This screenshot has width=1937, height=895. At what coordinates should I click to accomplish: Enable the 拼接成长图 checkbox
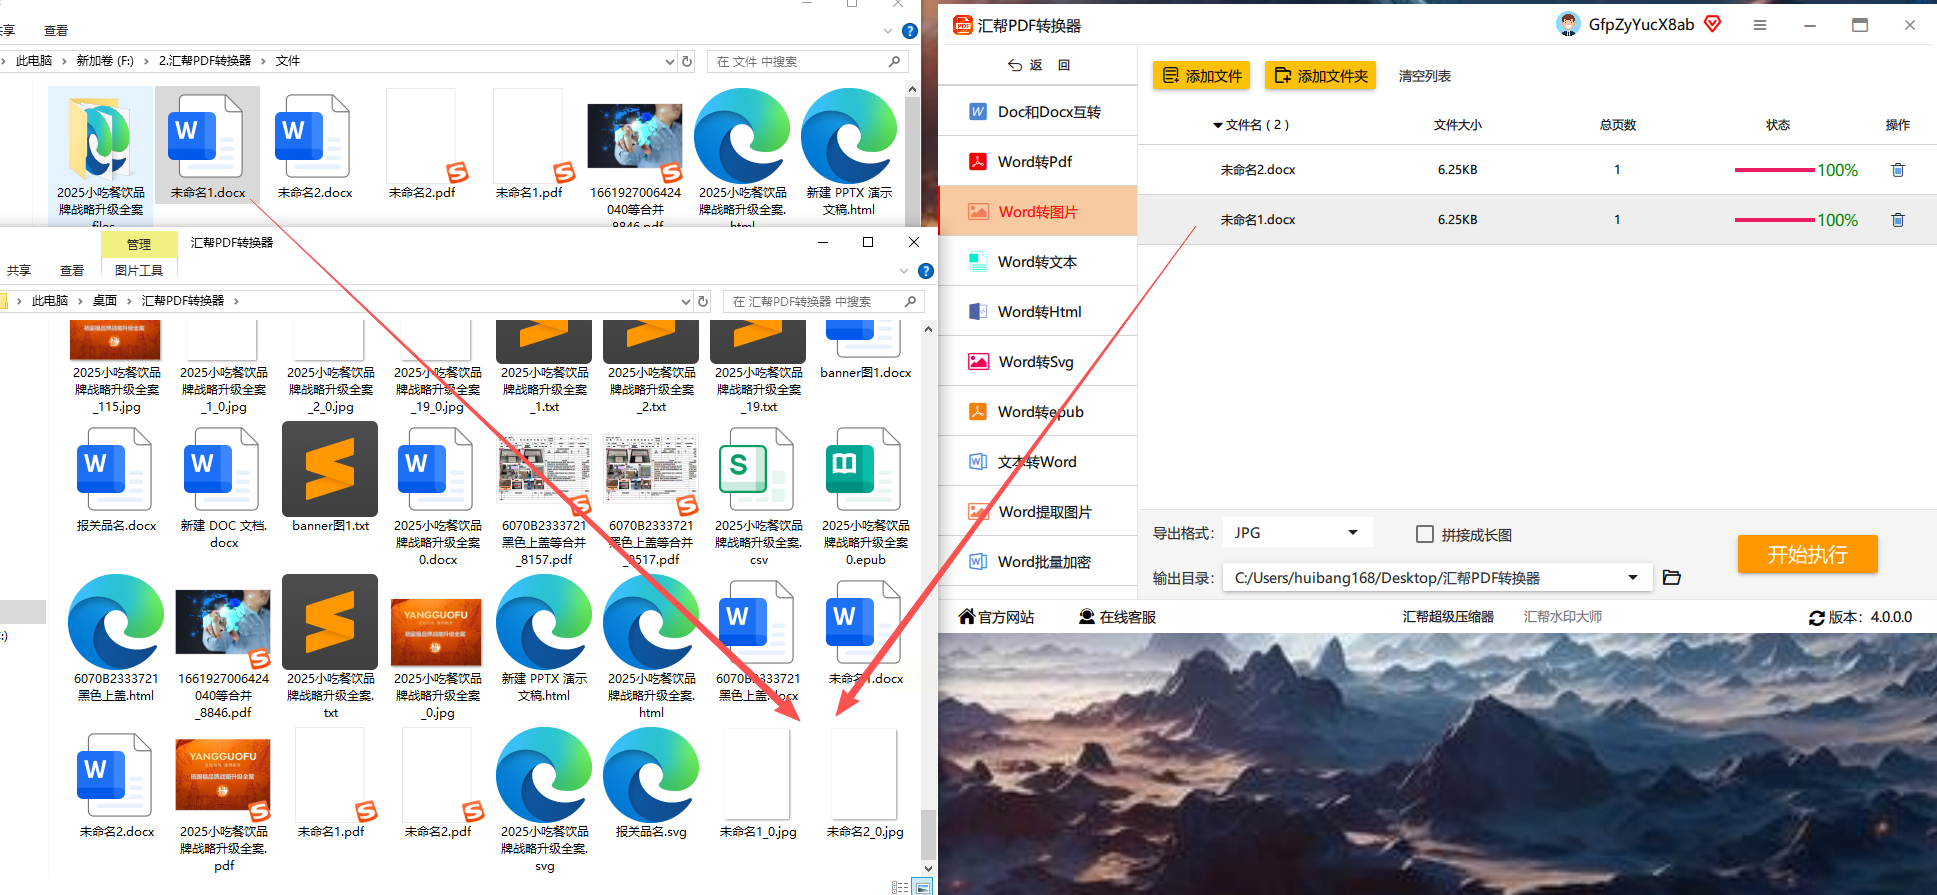click(x=1425, y=534)
